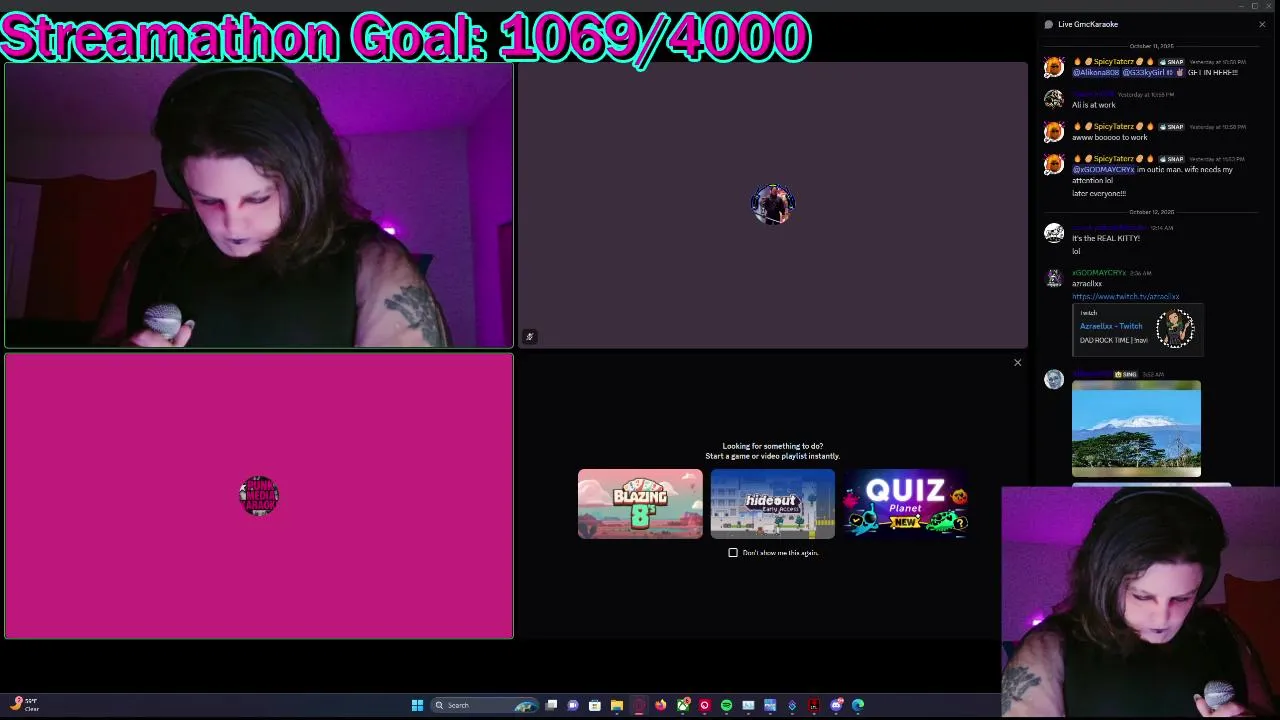Click the round logo avatar in the pink tile
This screenshot has width=1280, height=720.
(x=259, y=495)
